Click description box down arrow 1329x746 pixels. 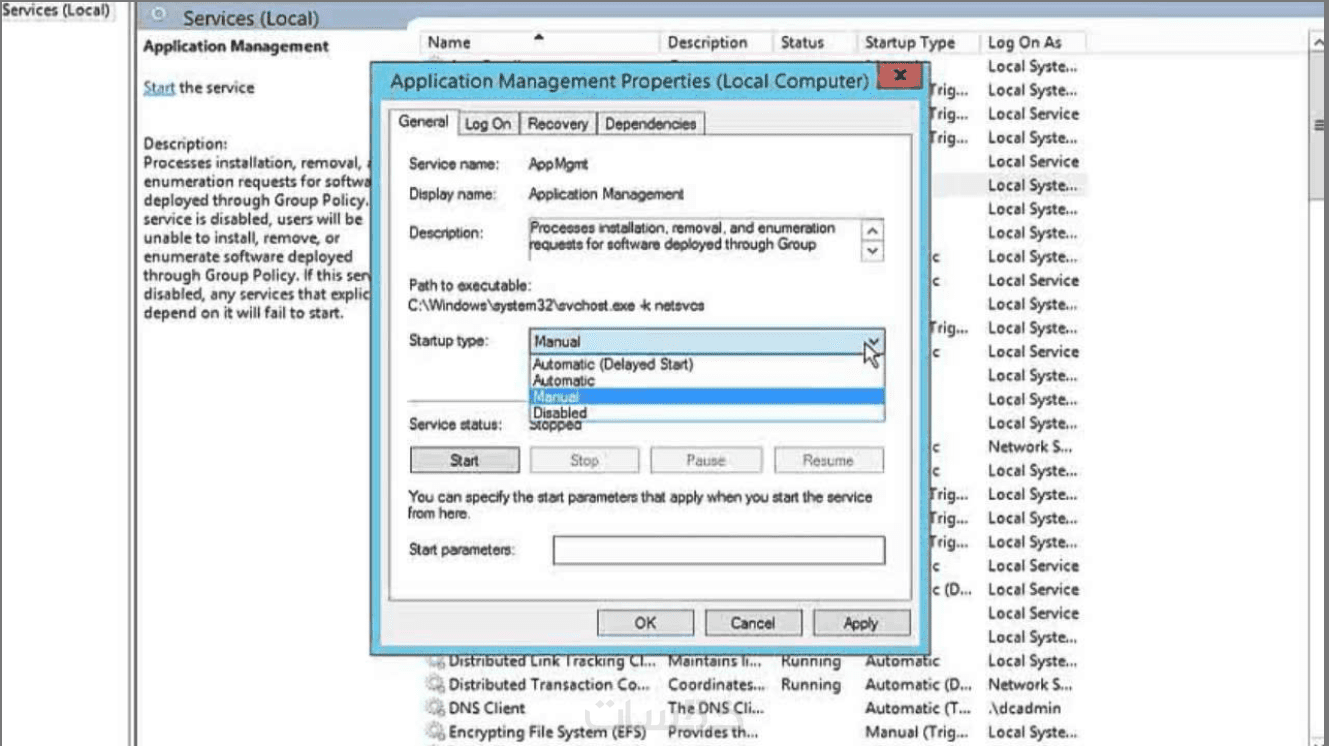click(873, 251)
